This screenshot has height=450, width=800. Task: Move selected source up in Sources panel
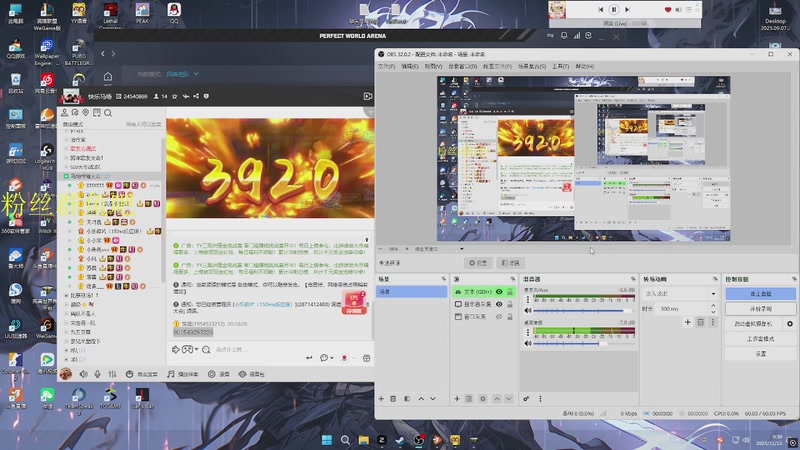coord(497,398)
